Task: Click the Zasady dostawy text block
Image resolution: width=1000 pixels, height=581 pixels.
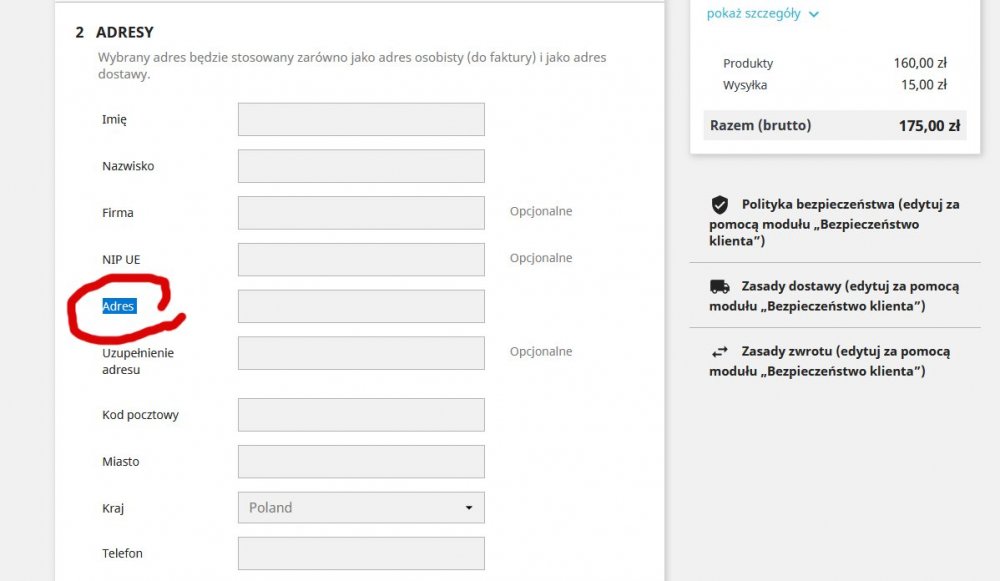Action: 834,295
